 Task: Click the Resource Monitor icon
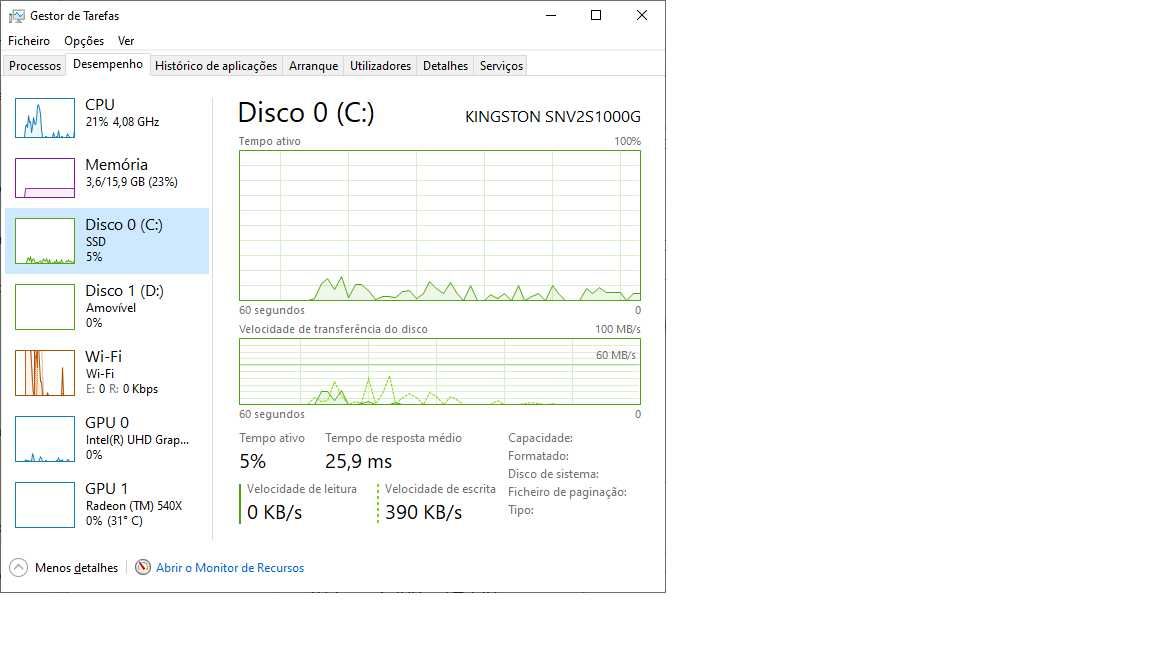tap(143, 567)
